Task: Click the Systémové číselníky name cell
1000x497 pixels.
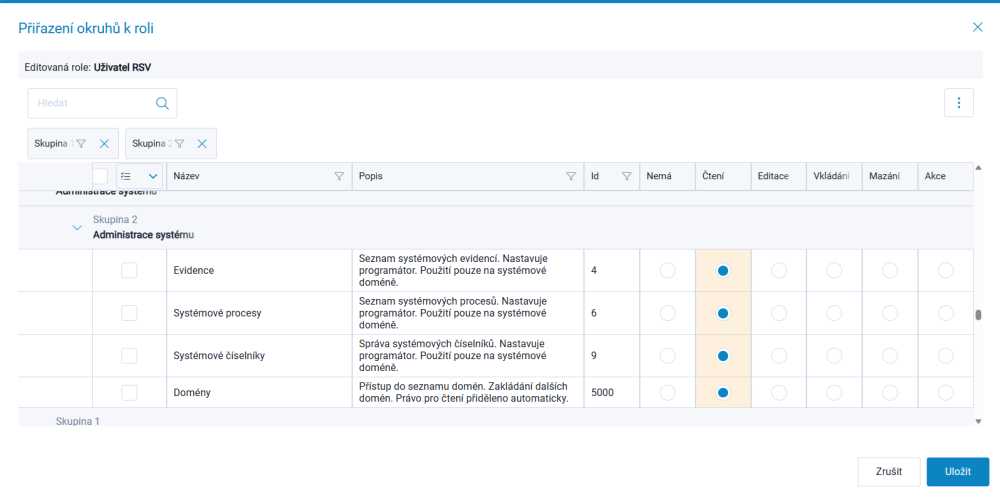Action: (x=259, y=356)
